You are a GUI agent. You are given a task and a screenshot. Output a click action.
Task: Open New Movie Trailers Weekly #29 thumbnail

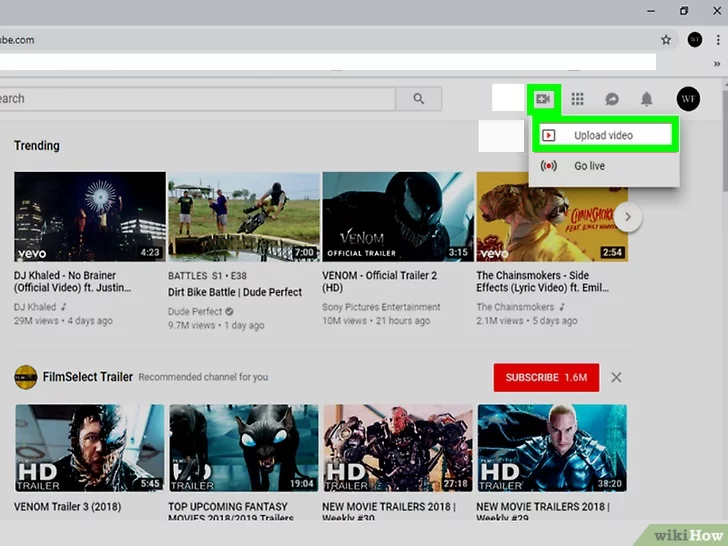pos(552,448)
